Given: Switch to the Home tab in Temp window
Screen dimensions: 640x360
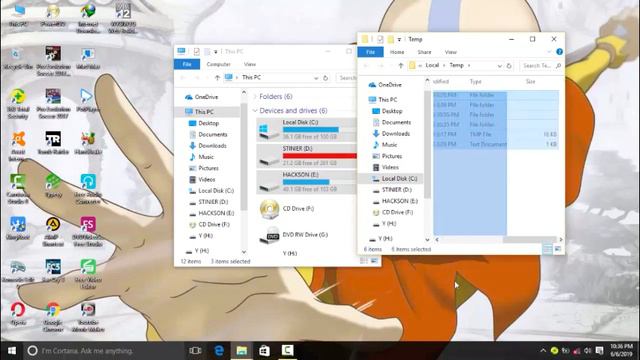Looking at the screenshot, I should pos(397,52).
